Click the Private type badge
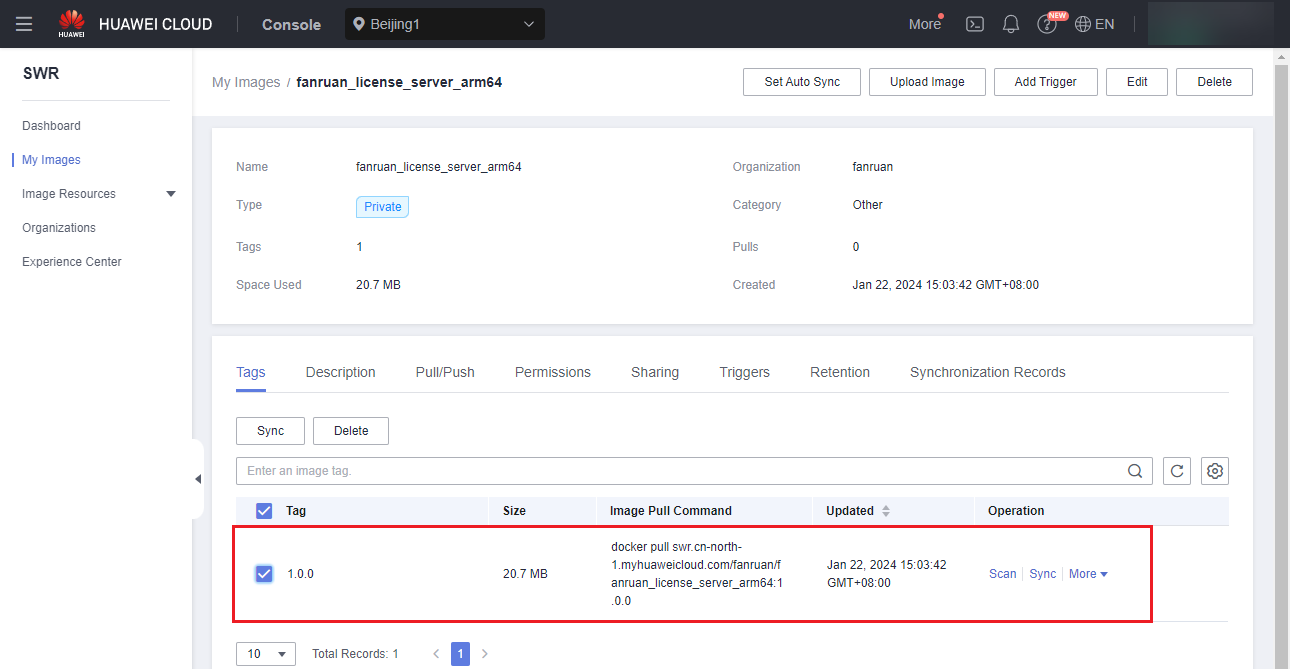 pyautogui.click(x=382, y=207)
